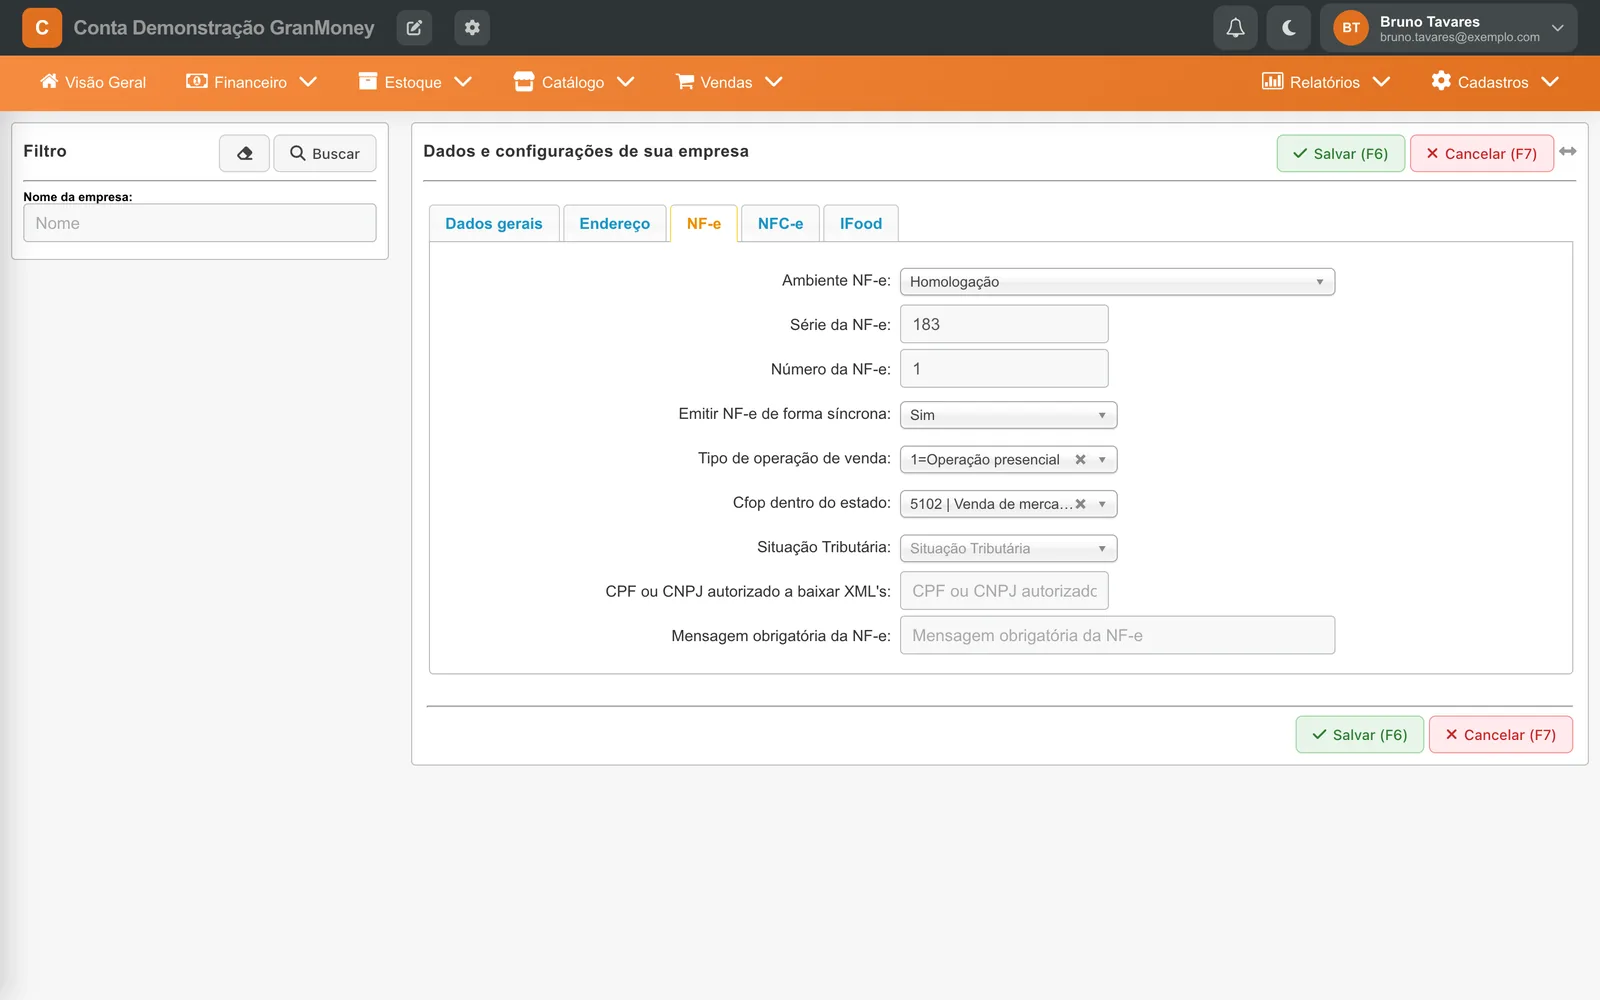Switch to the Endereço tab

(x=615, y=224)
